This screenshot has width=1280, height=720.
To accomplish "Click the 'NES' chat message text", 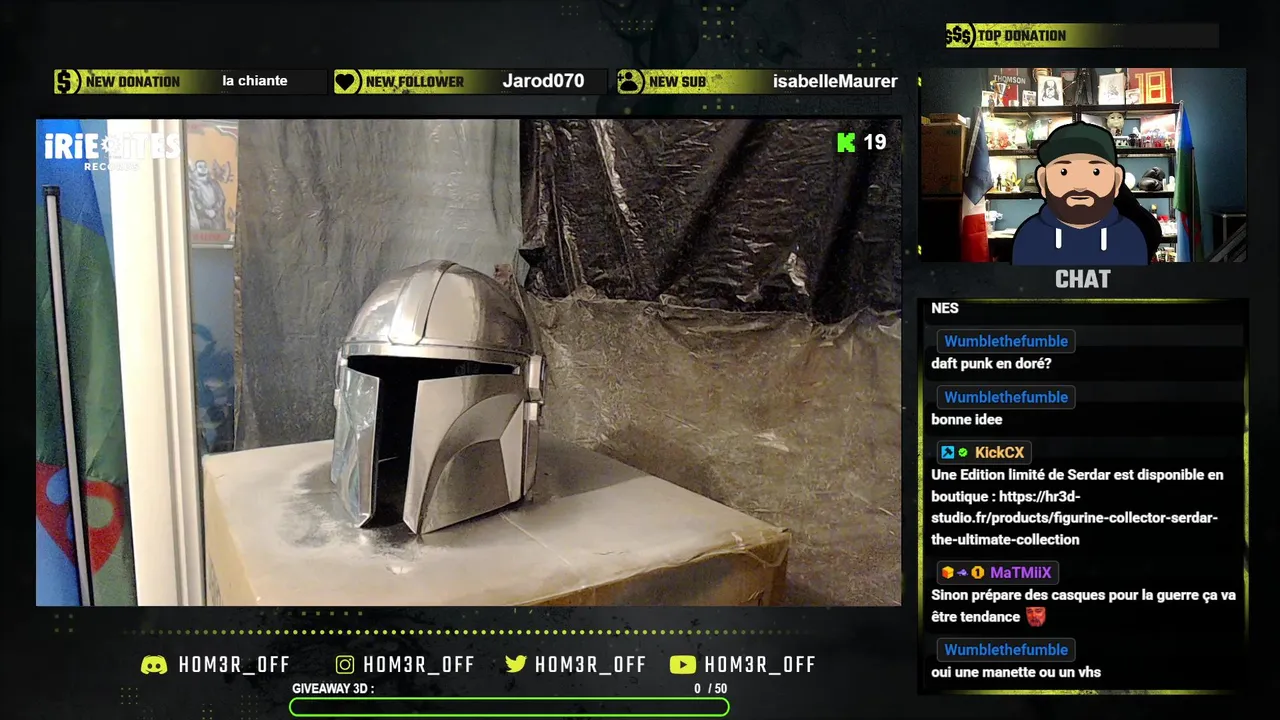I will point(945,308).
